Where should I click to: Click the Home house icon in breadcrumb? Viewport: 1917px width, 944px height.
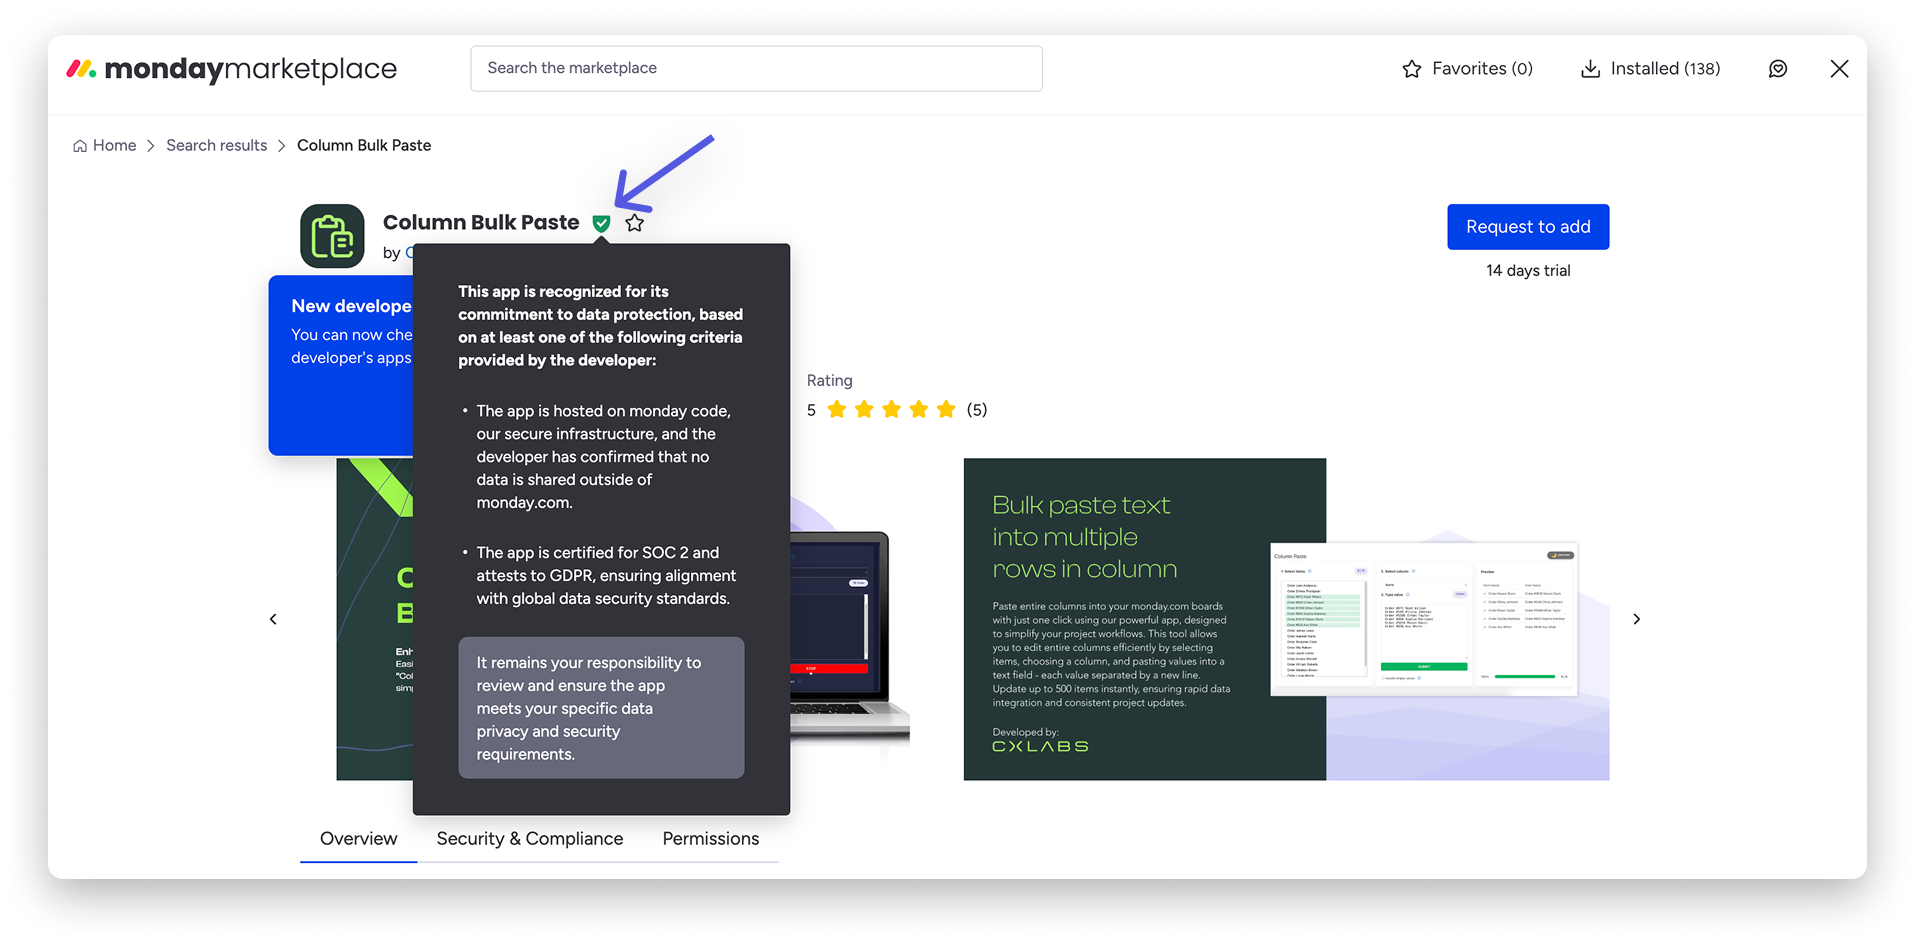80,146
